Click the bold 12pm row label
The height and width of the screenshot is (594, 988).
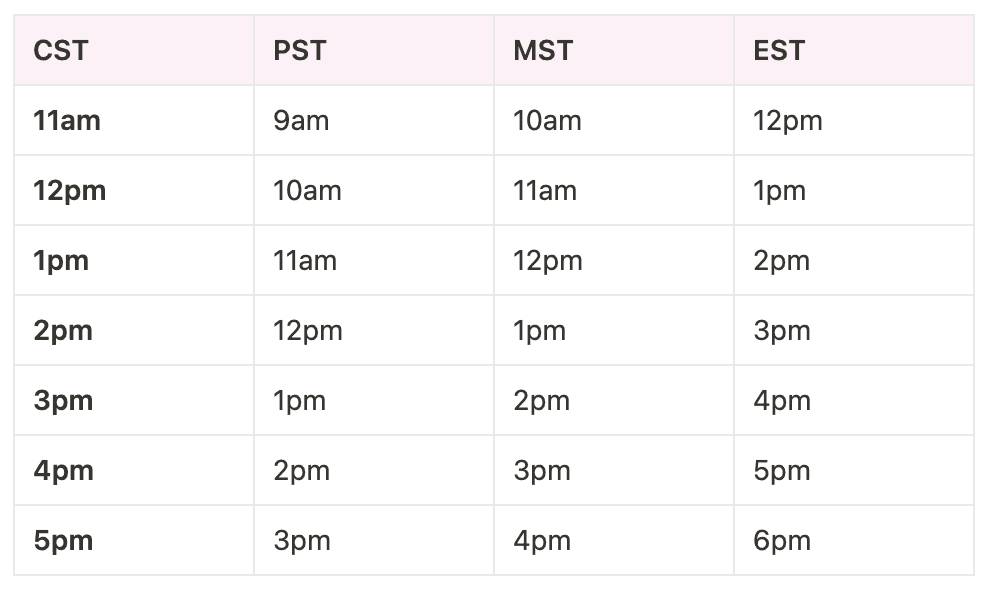tap(69, 191)
